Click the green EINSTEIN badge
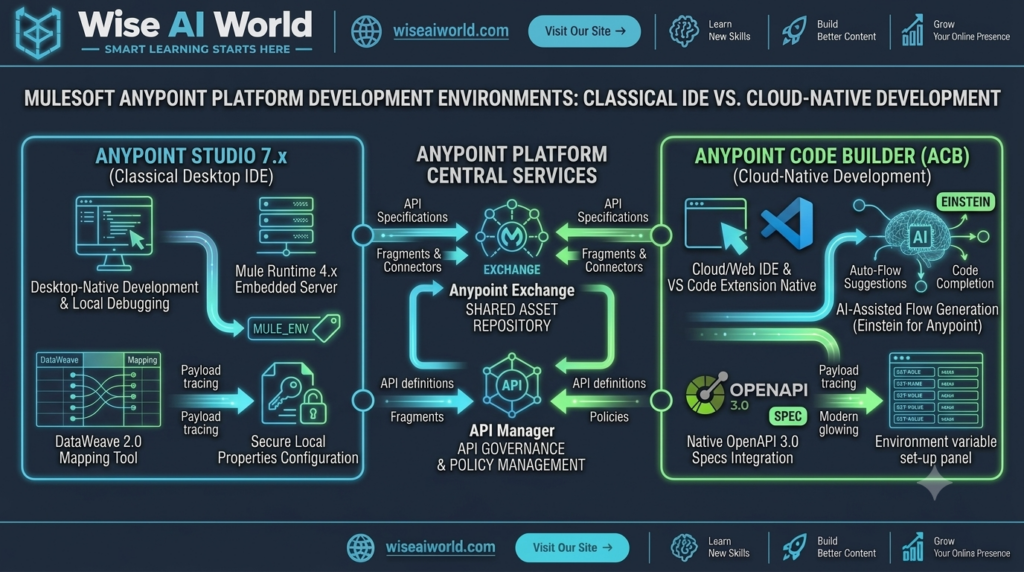The height and width of the screenshot is (572, 1024). (x=965, y=202)
